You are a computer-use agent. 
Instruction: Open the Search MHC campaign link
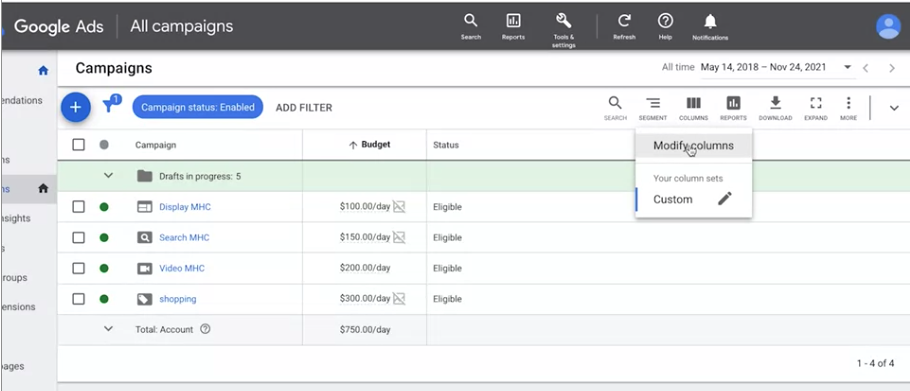coord(184,237)
